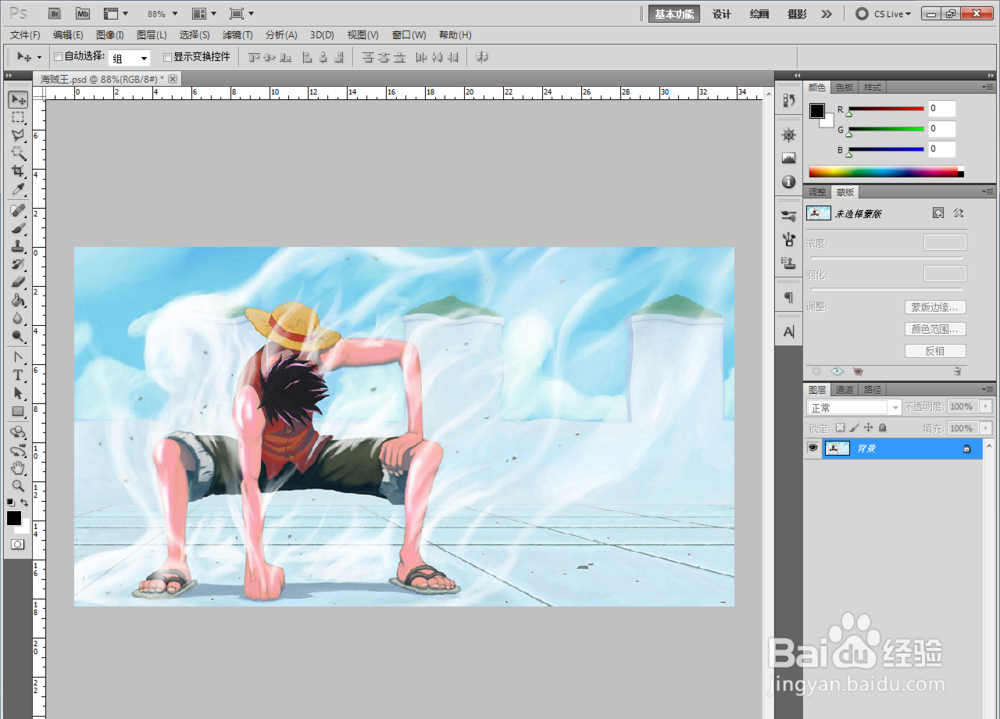The height and width of the screenshot is (719, 1000).
Task: Select the Magic Wand tool
Action: (x=18, y=153)
